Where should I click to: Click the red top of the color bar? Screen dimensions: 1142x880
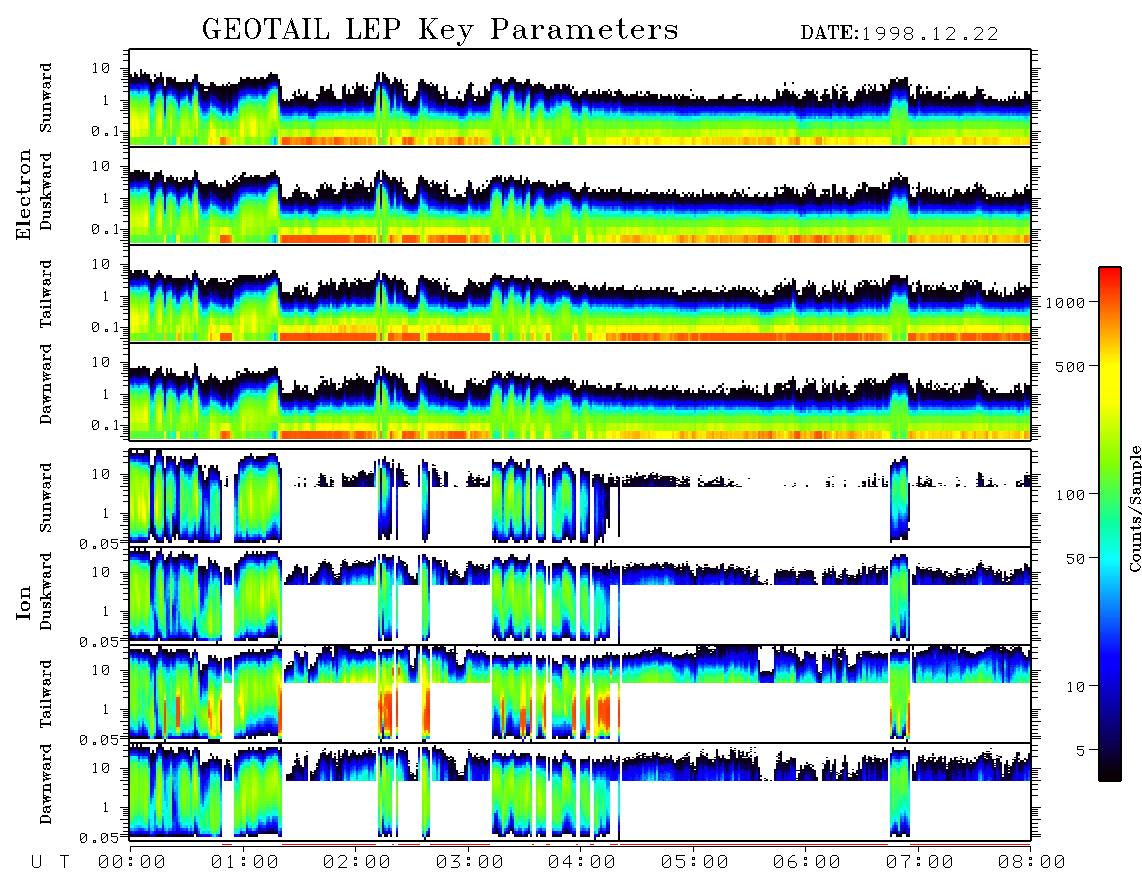pyautogui.click(x=1110, y=275)
